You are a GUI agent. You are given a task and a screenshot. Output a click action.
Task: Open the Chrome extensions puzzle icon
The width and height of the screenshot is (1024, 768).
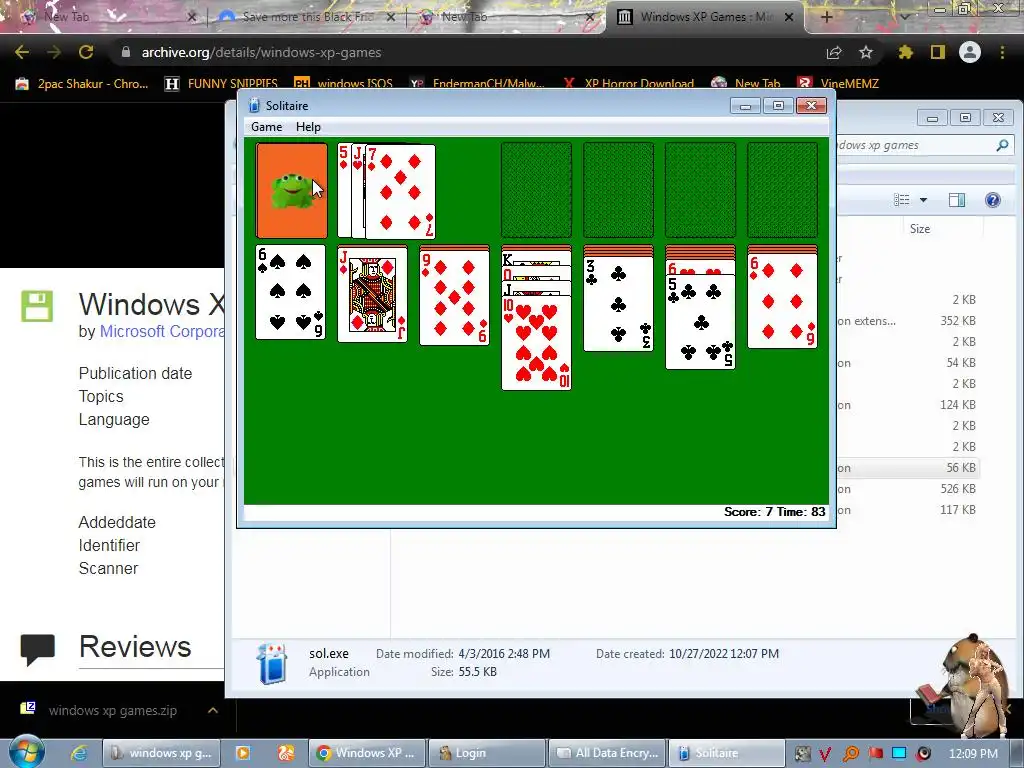905,52
